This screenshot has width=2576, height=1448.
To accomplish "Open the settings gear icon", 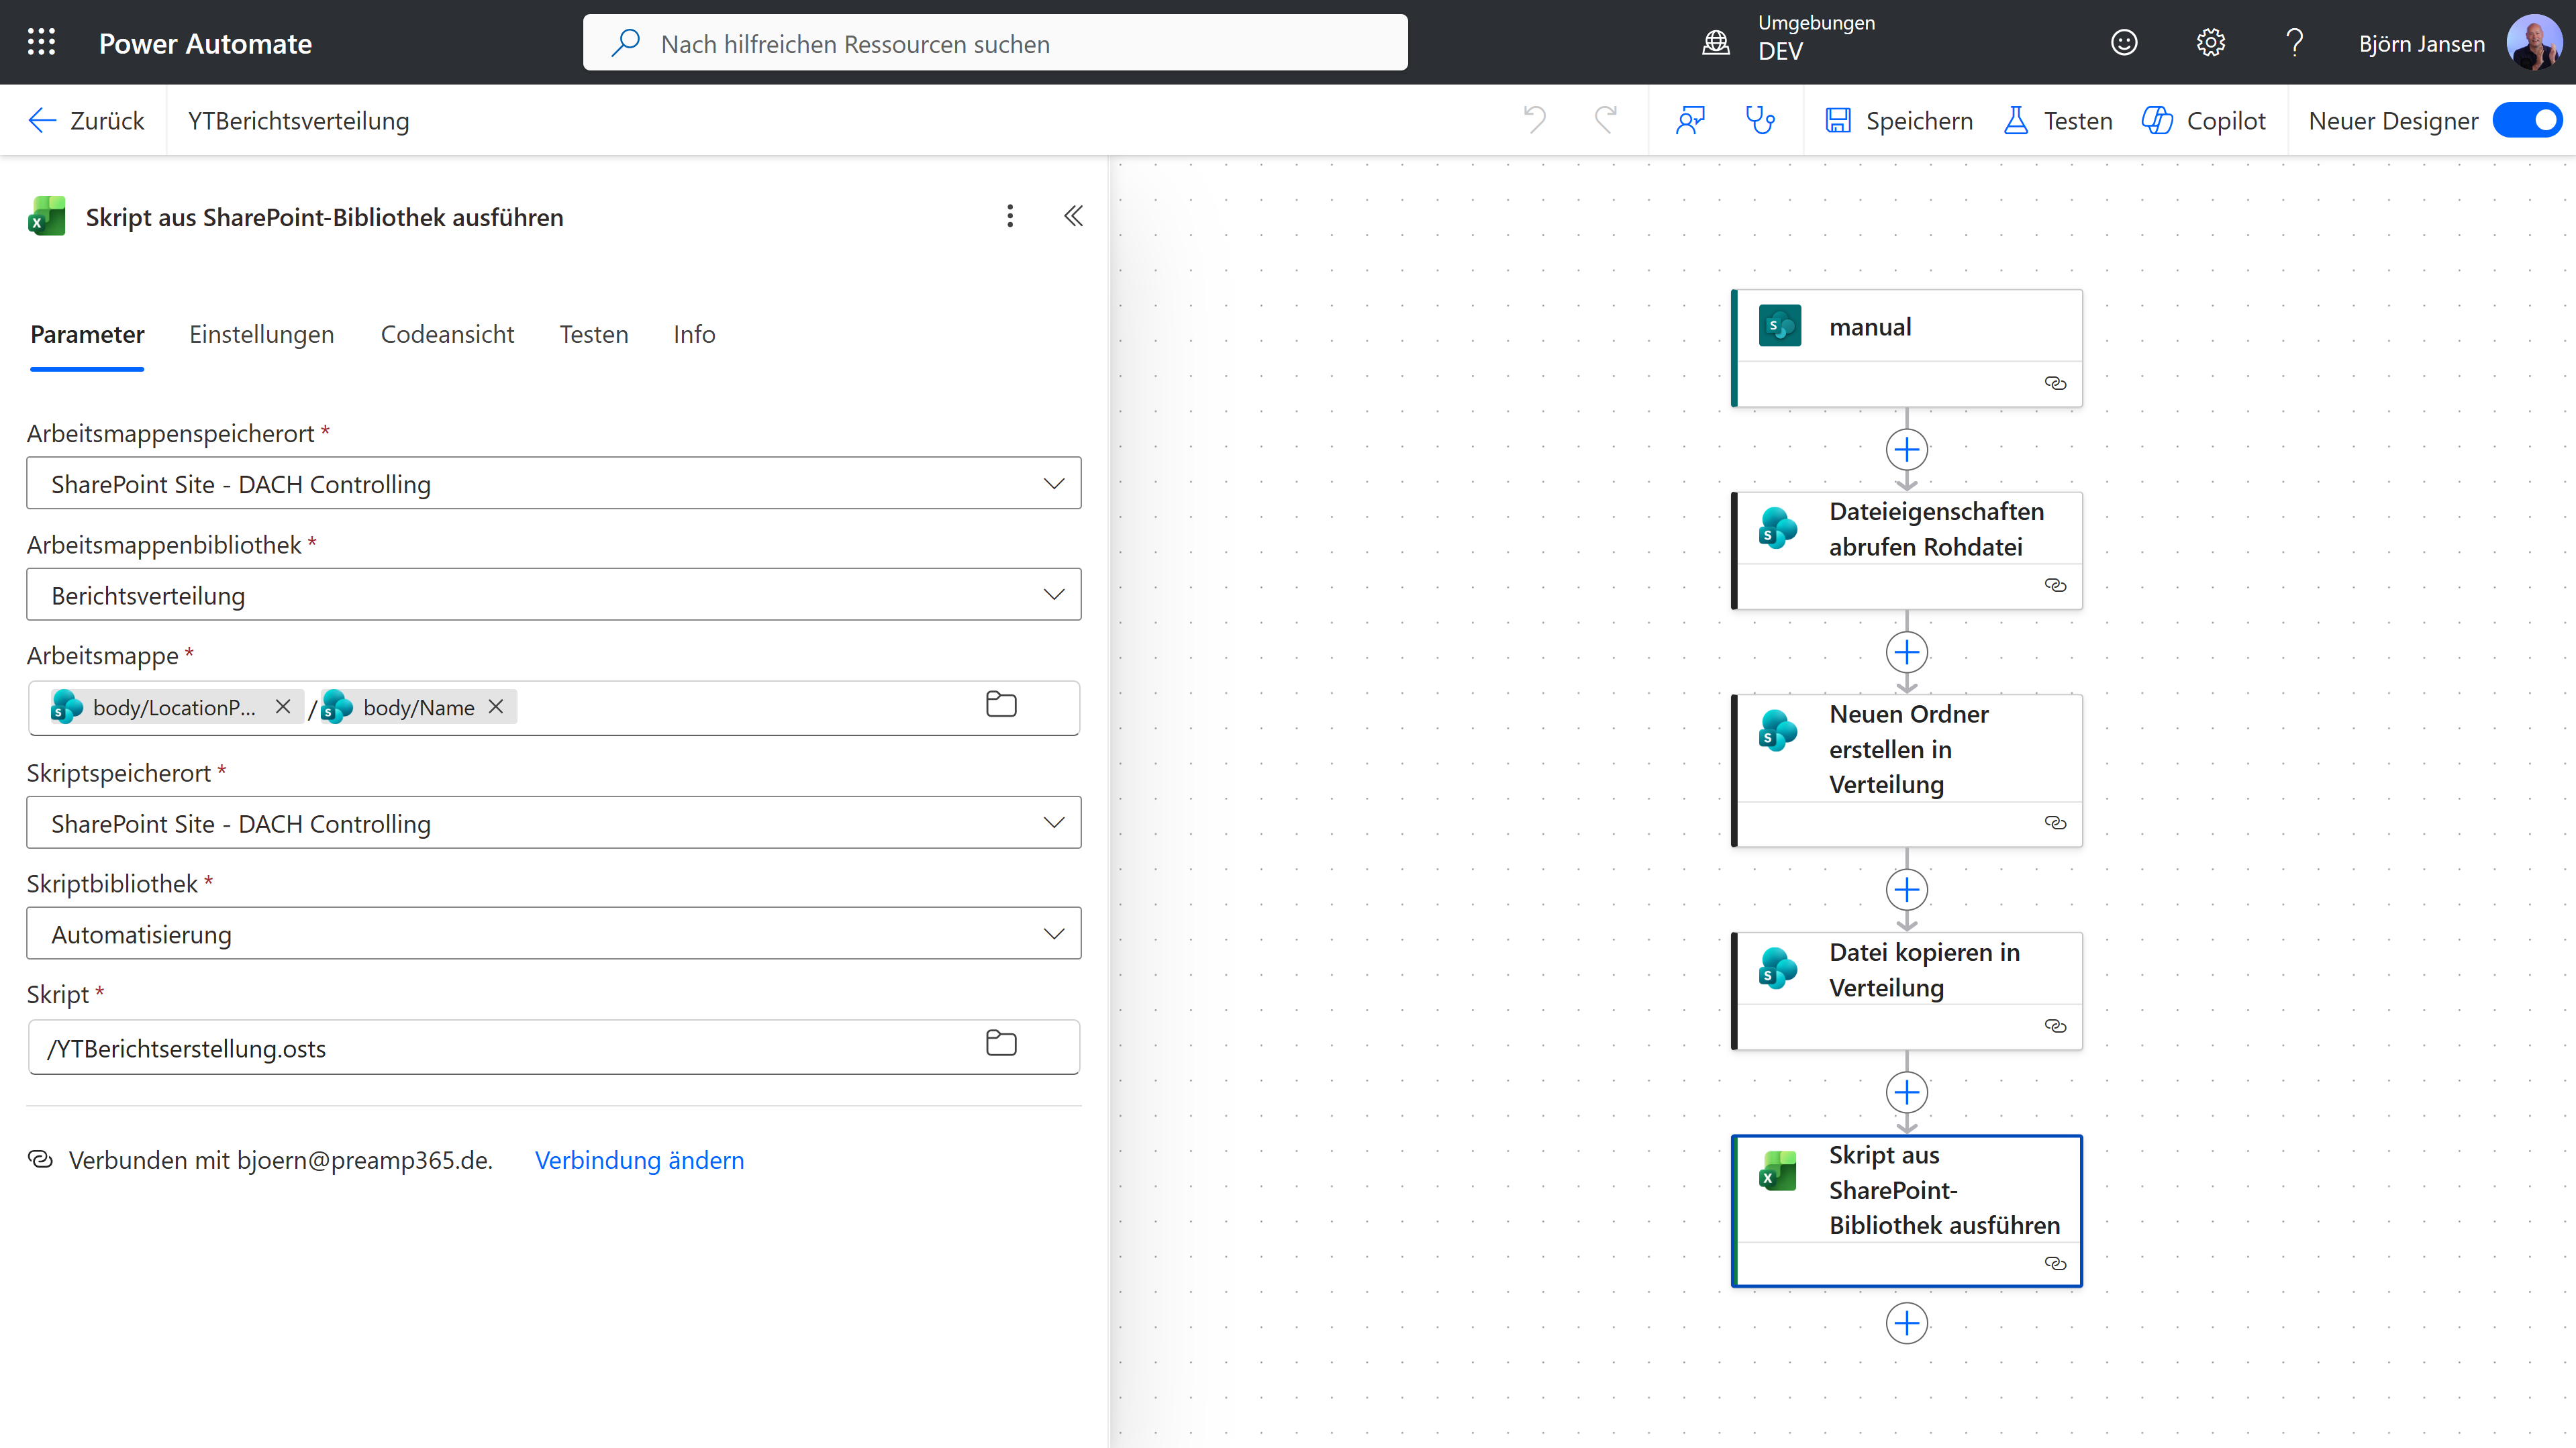I will 2210,42.
